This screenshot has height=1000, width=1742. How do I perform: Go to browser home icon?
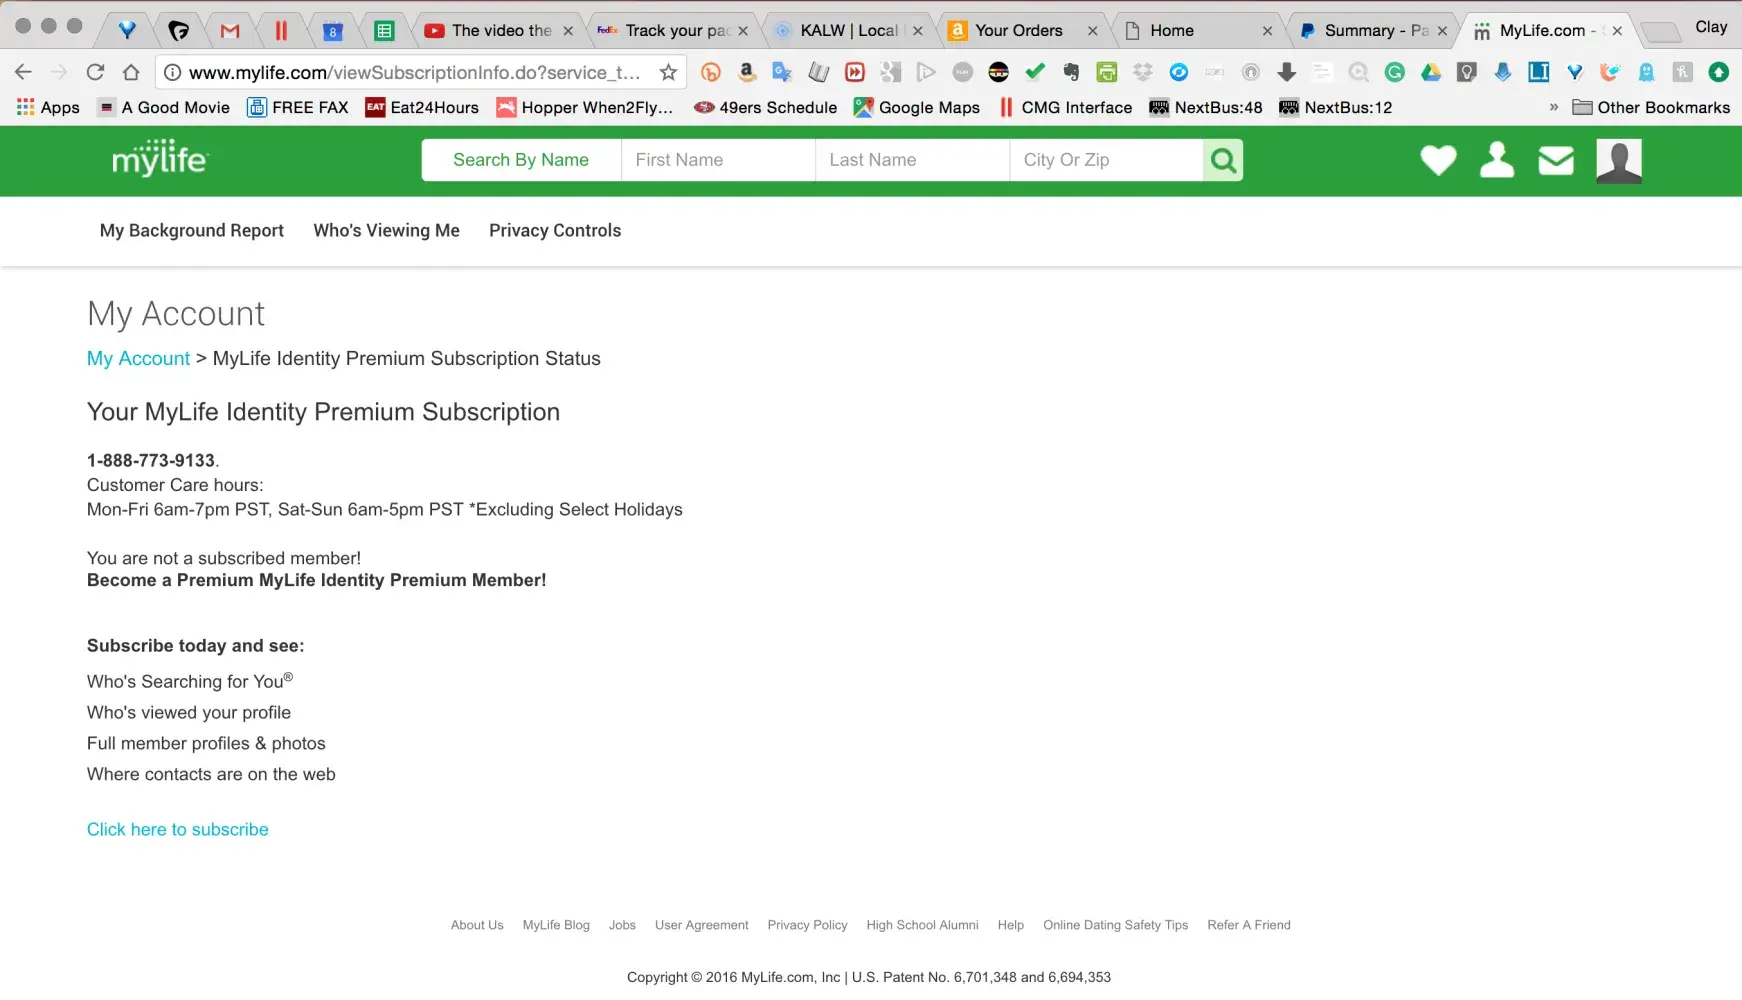(131, 72)
